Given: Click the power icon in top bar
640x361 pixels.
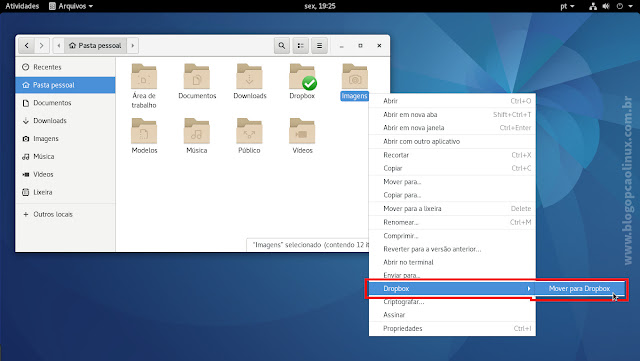Looking at the screenshot, I should click(620, 6).
